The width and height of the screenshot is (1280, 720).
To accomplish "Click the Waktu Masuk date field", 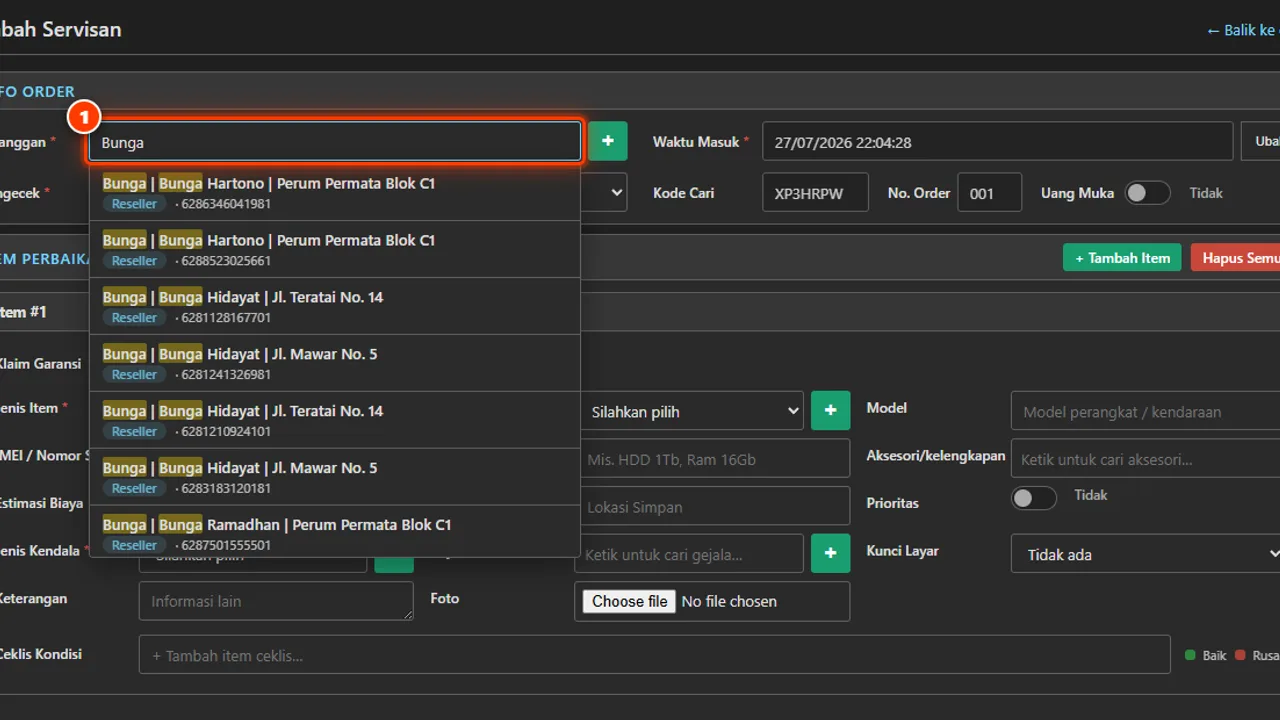I will coord(997,141).
